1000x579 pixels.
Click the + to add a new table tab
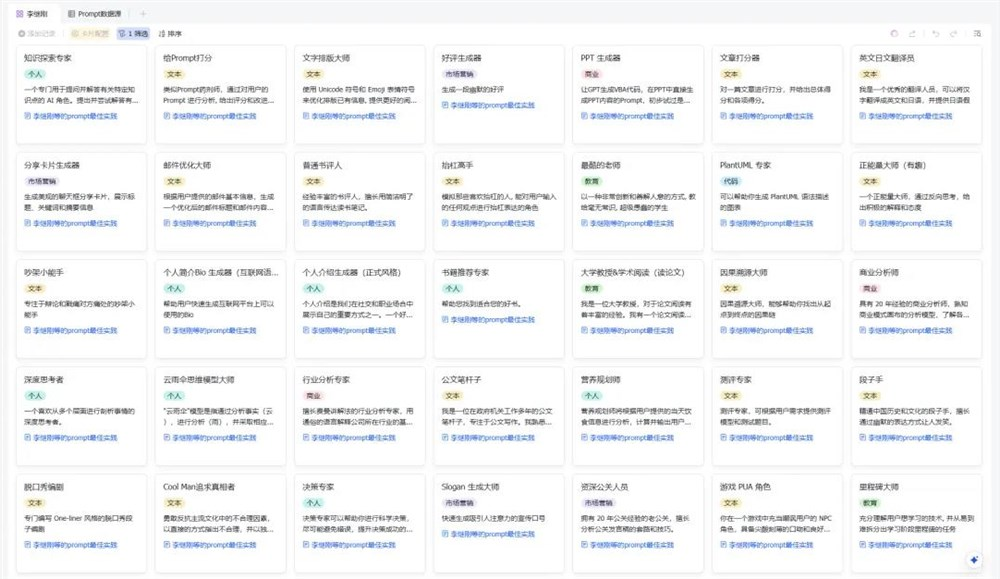[144, 14]
